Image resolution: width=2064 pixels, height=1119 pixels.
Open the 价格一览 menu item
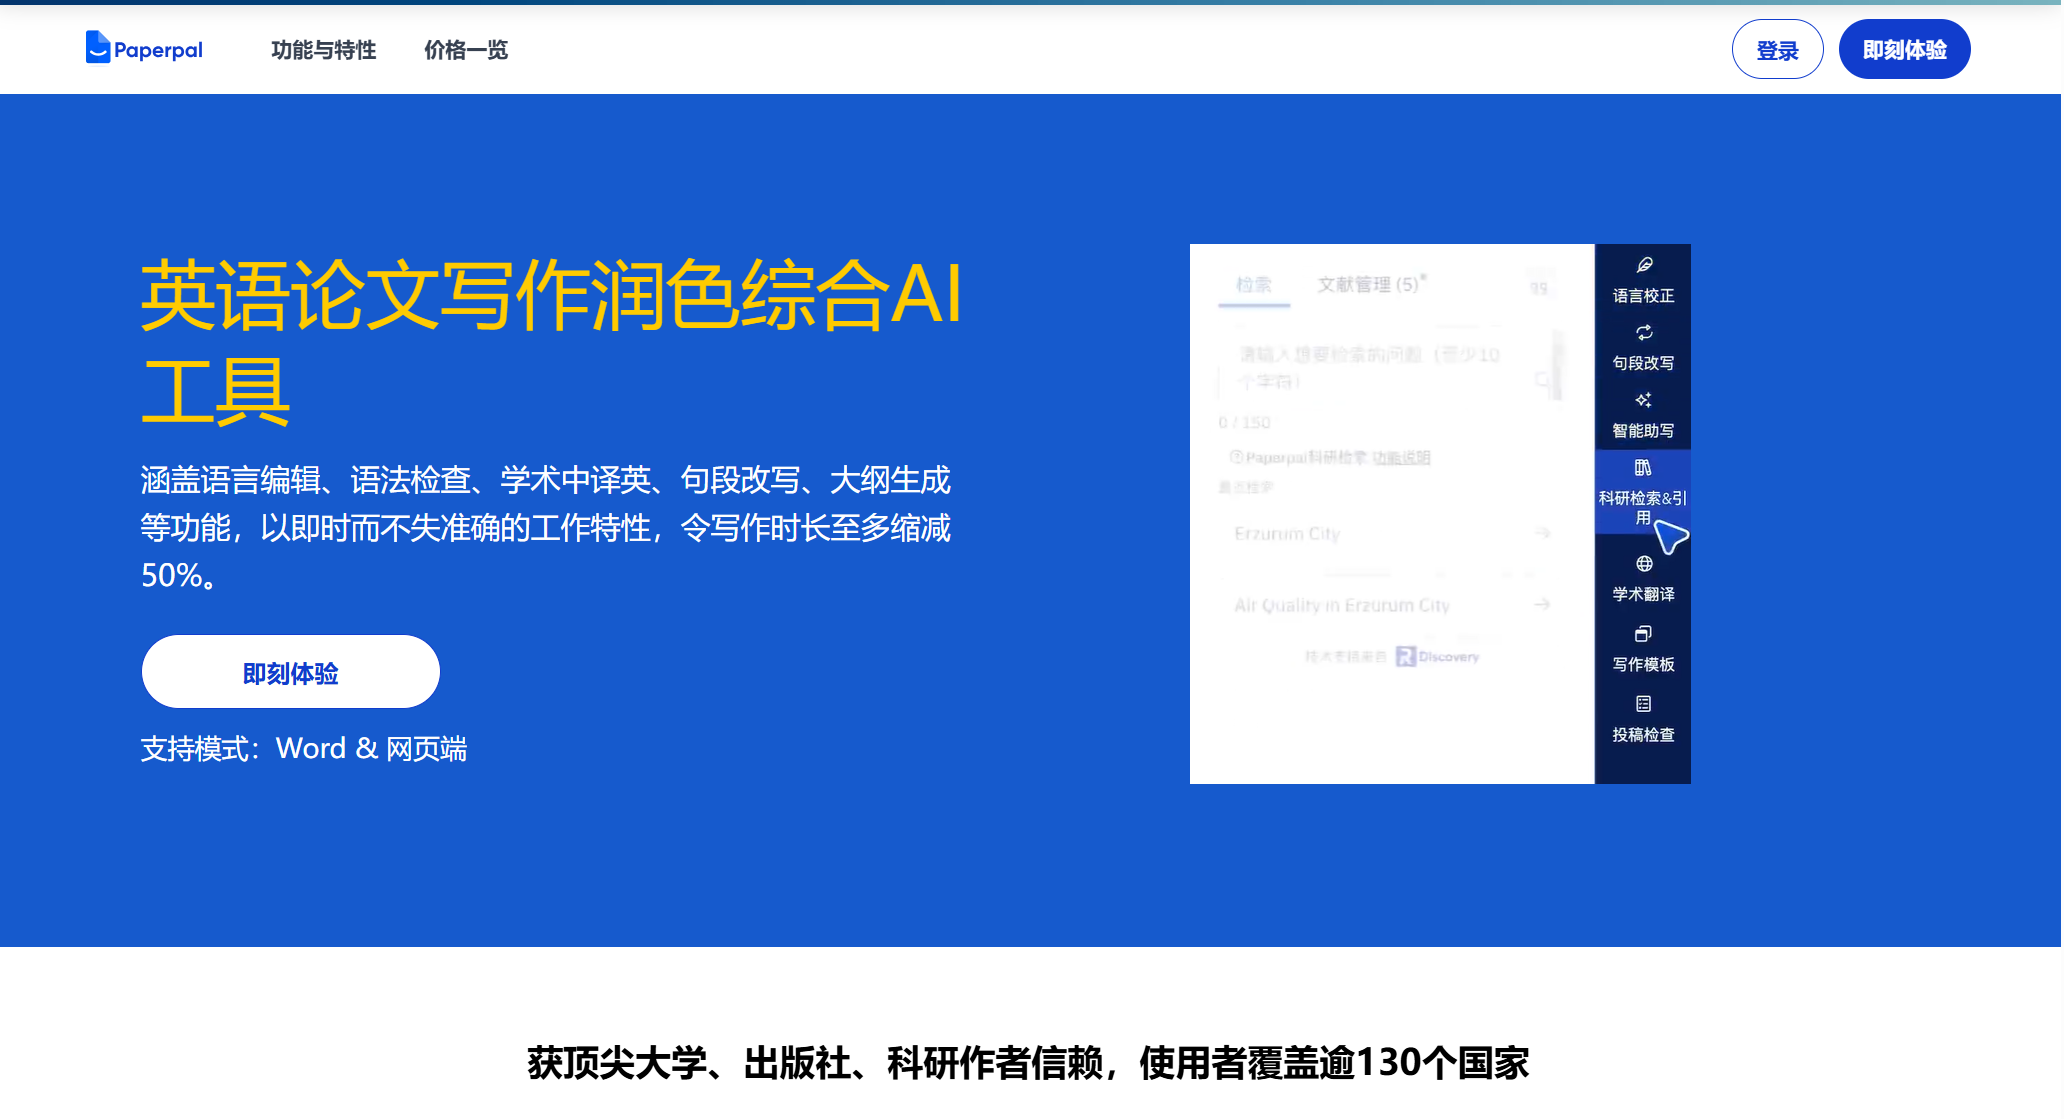[x=466, y=50]
